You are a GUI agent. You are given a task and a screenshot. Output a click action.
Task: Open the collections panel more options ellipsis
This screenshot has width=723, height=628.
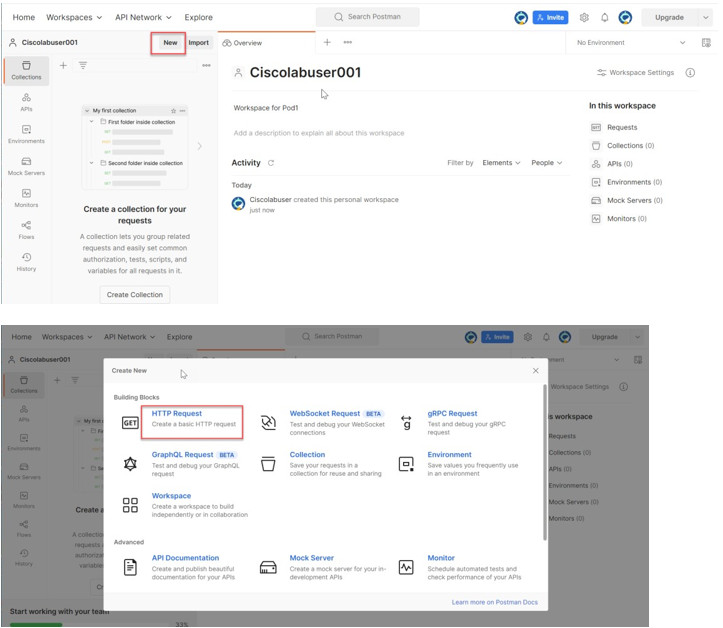(x=207, y=65)
